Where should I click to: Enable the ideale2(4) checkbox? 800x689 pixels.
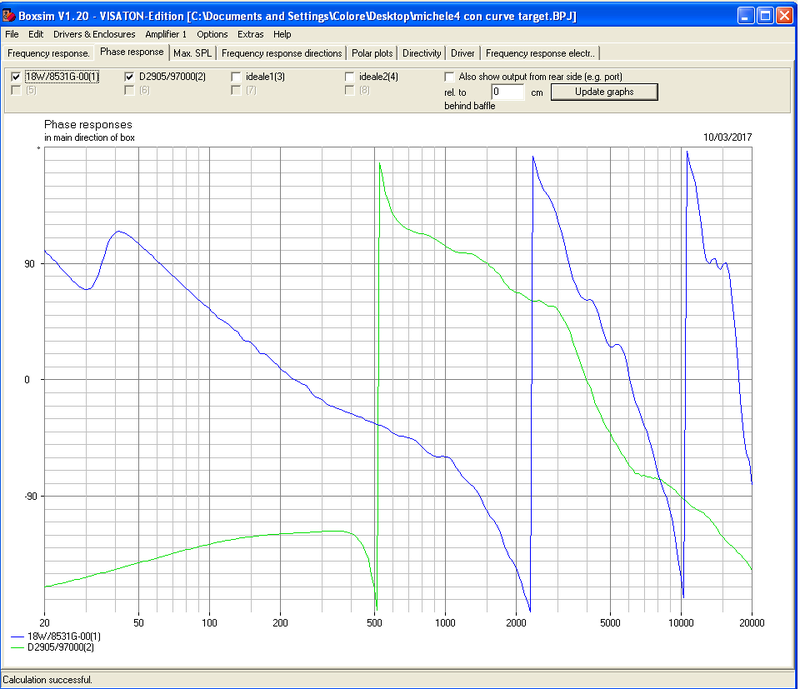349,77
